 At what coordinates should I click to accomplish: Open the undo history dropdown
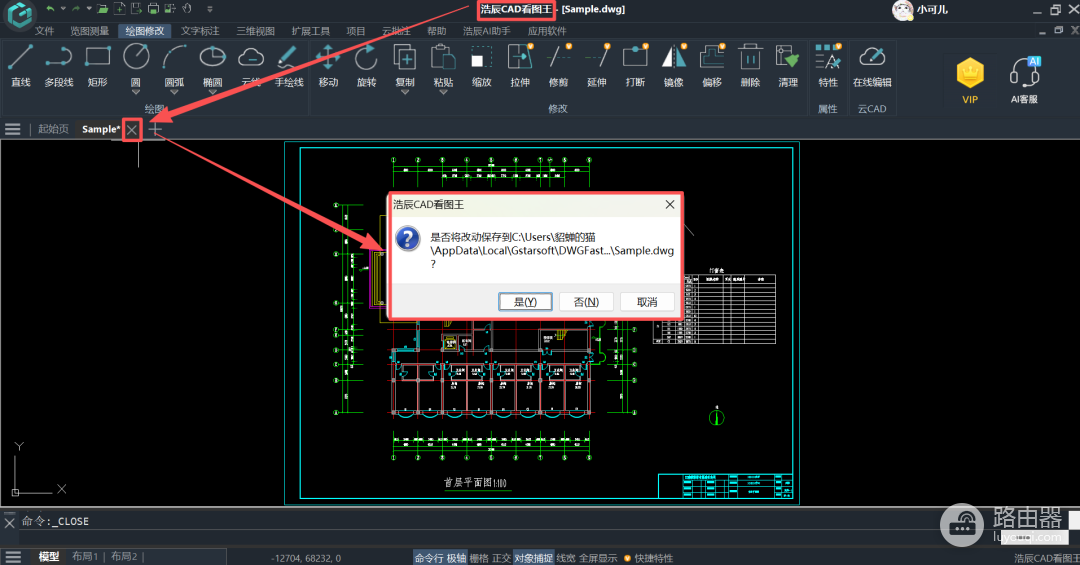63,9
